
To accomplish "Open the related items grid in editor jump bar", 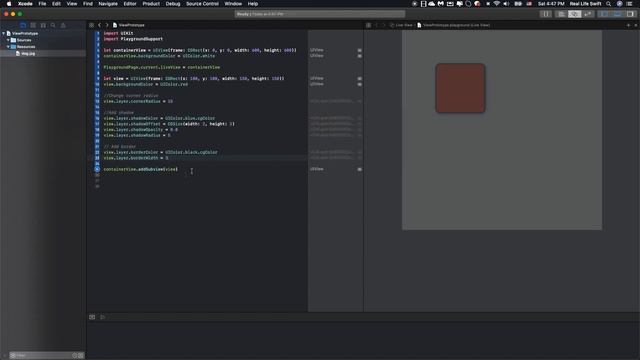I will coord(91,25).
